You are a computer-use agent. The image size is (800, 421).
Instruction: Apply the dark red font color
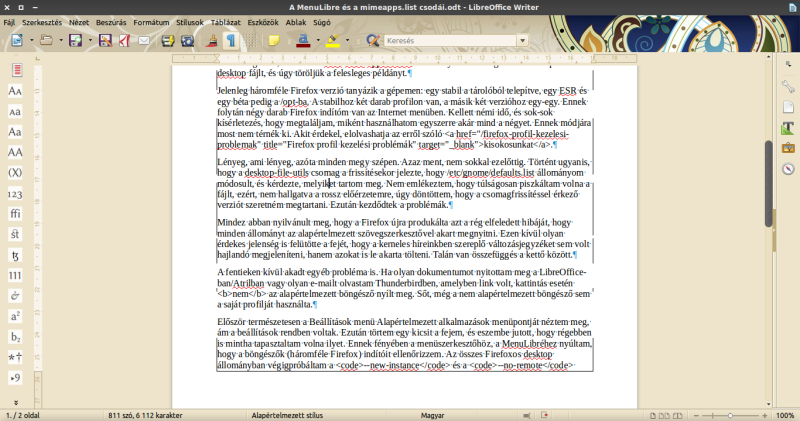303,40
